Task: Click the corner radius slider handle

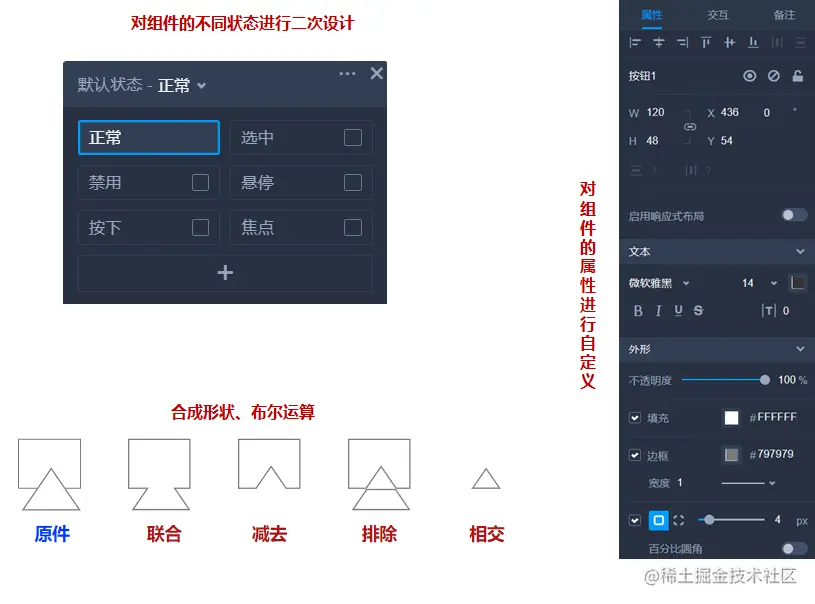Action: click(x=709, y=519)
